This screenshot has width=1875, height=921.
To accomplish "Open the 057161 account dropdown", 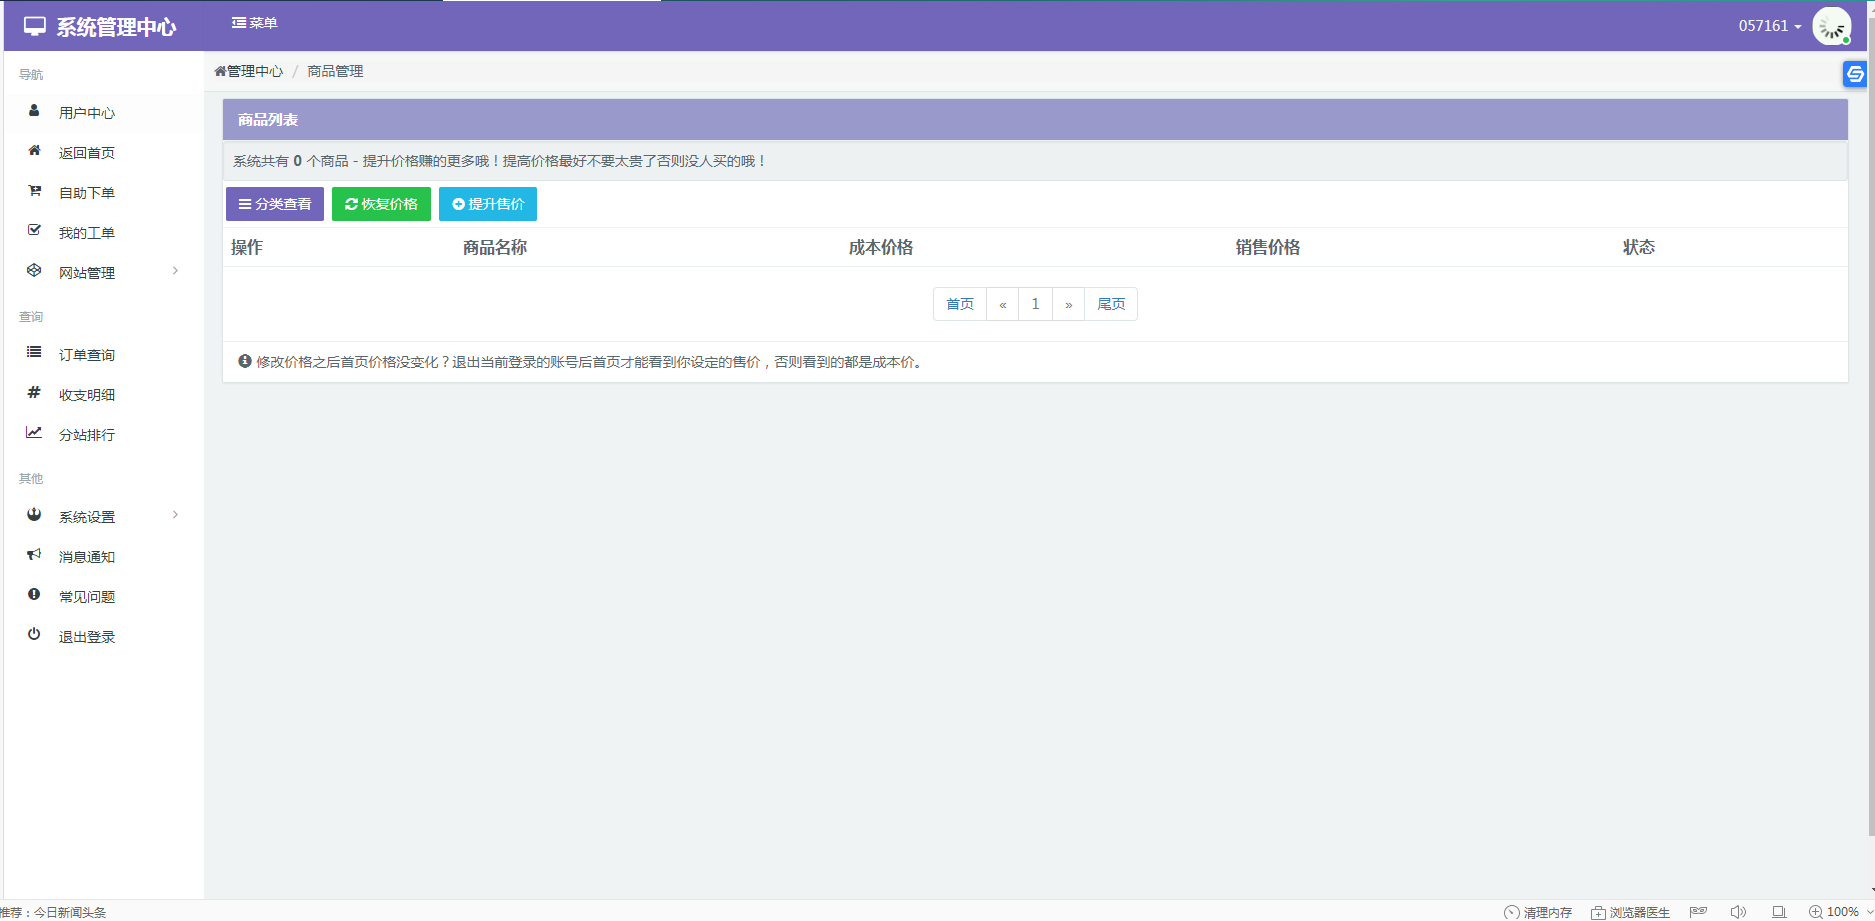I will [1769, 26].
